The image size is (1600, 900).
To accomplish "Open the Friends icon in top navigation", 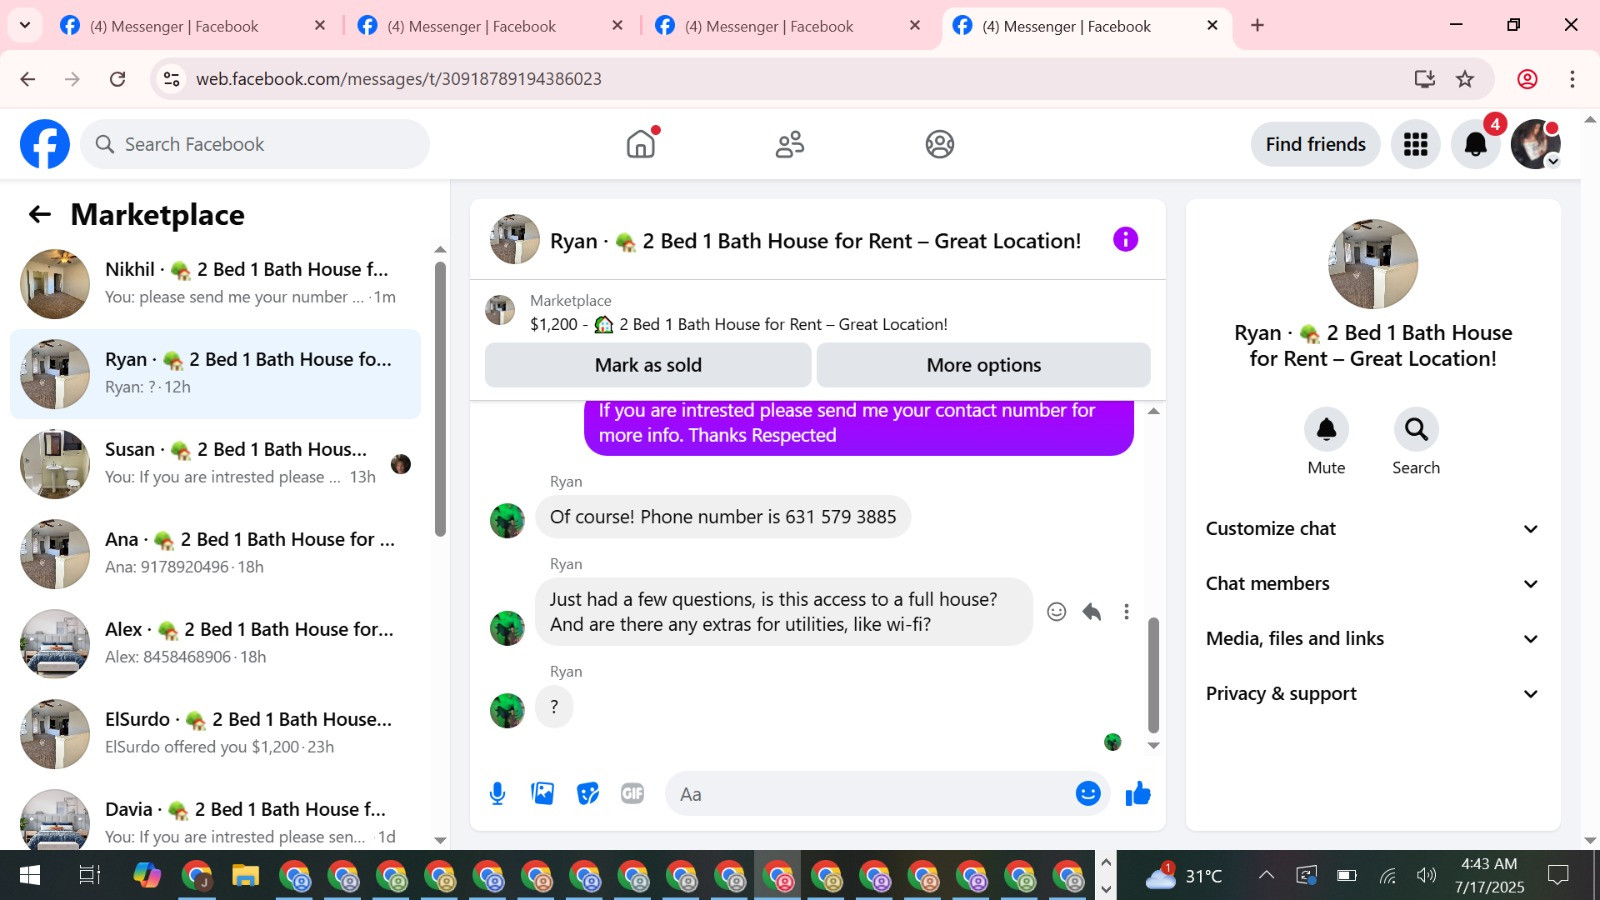I will pyautogui.click(x=790, y=144).
